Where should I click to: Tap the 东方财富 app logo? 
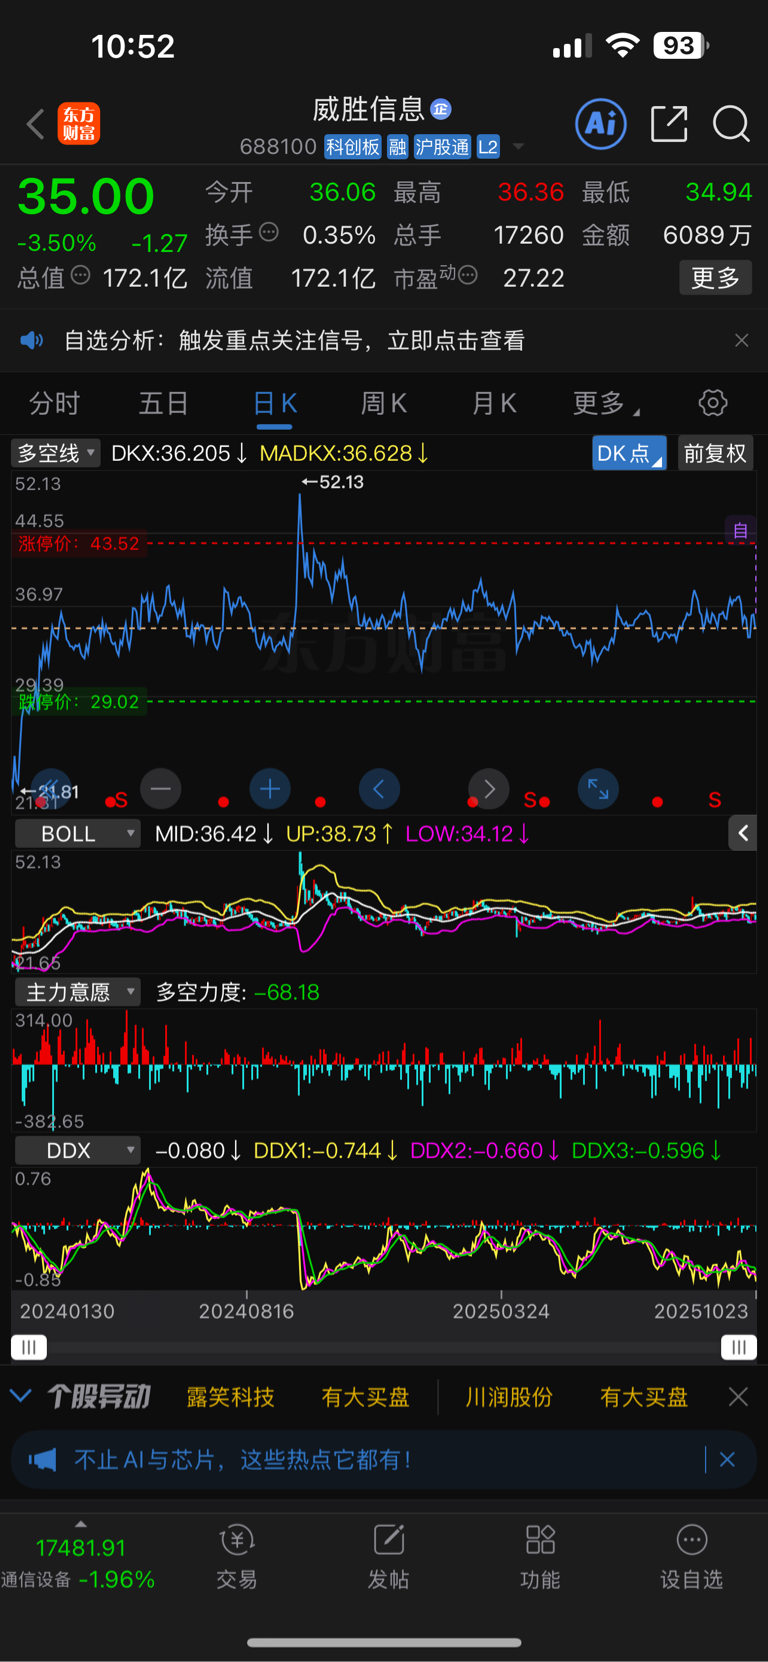coord(79,124)
